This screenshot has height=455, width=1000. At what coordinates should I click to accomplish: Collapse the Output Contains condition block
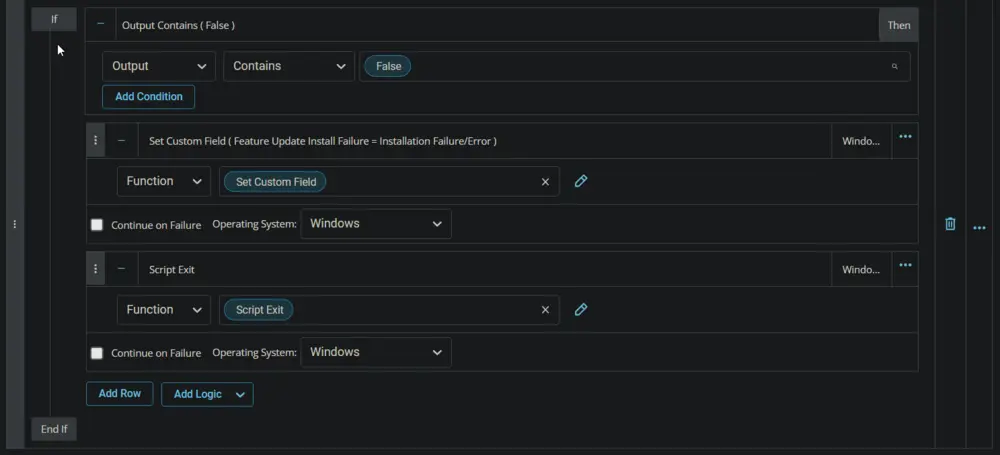tap(100, 25)
